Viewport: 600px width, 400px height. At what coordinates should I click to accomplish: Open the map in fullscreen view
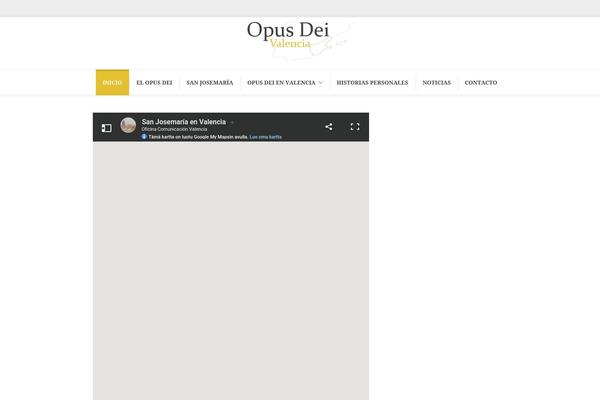[355, 127]
